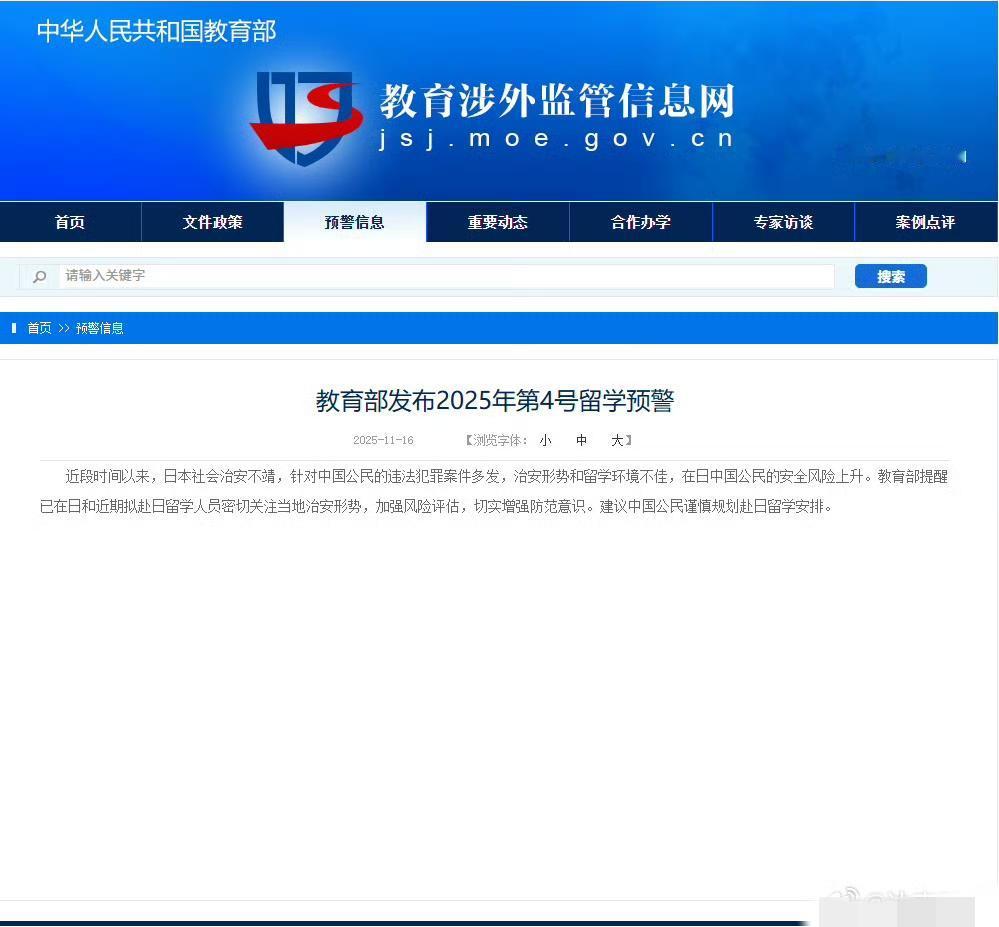Viewport: 999px width, 927px height.
Task: Click the 中华人民共和国教育部 header text
Action: (x=156, y=31)
